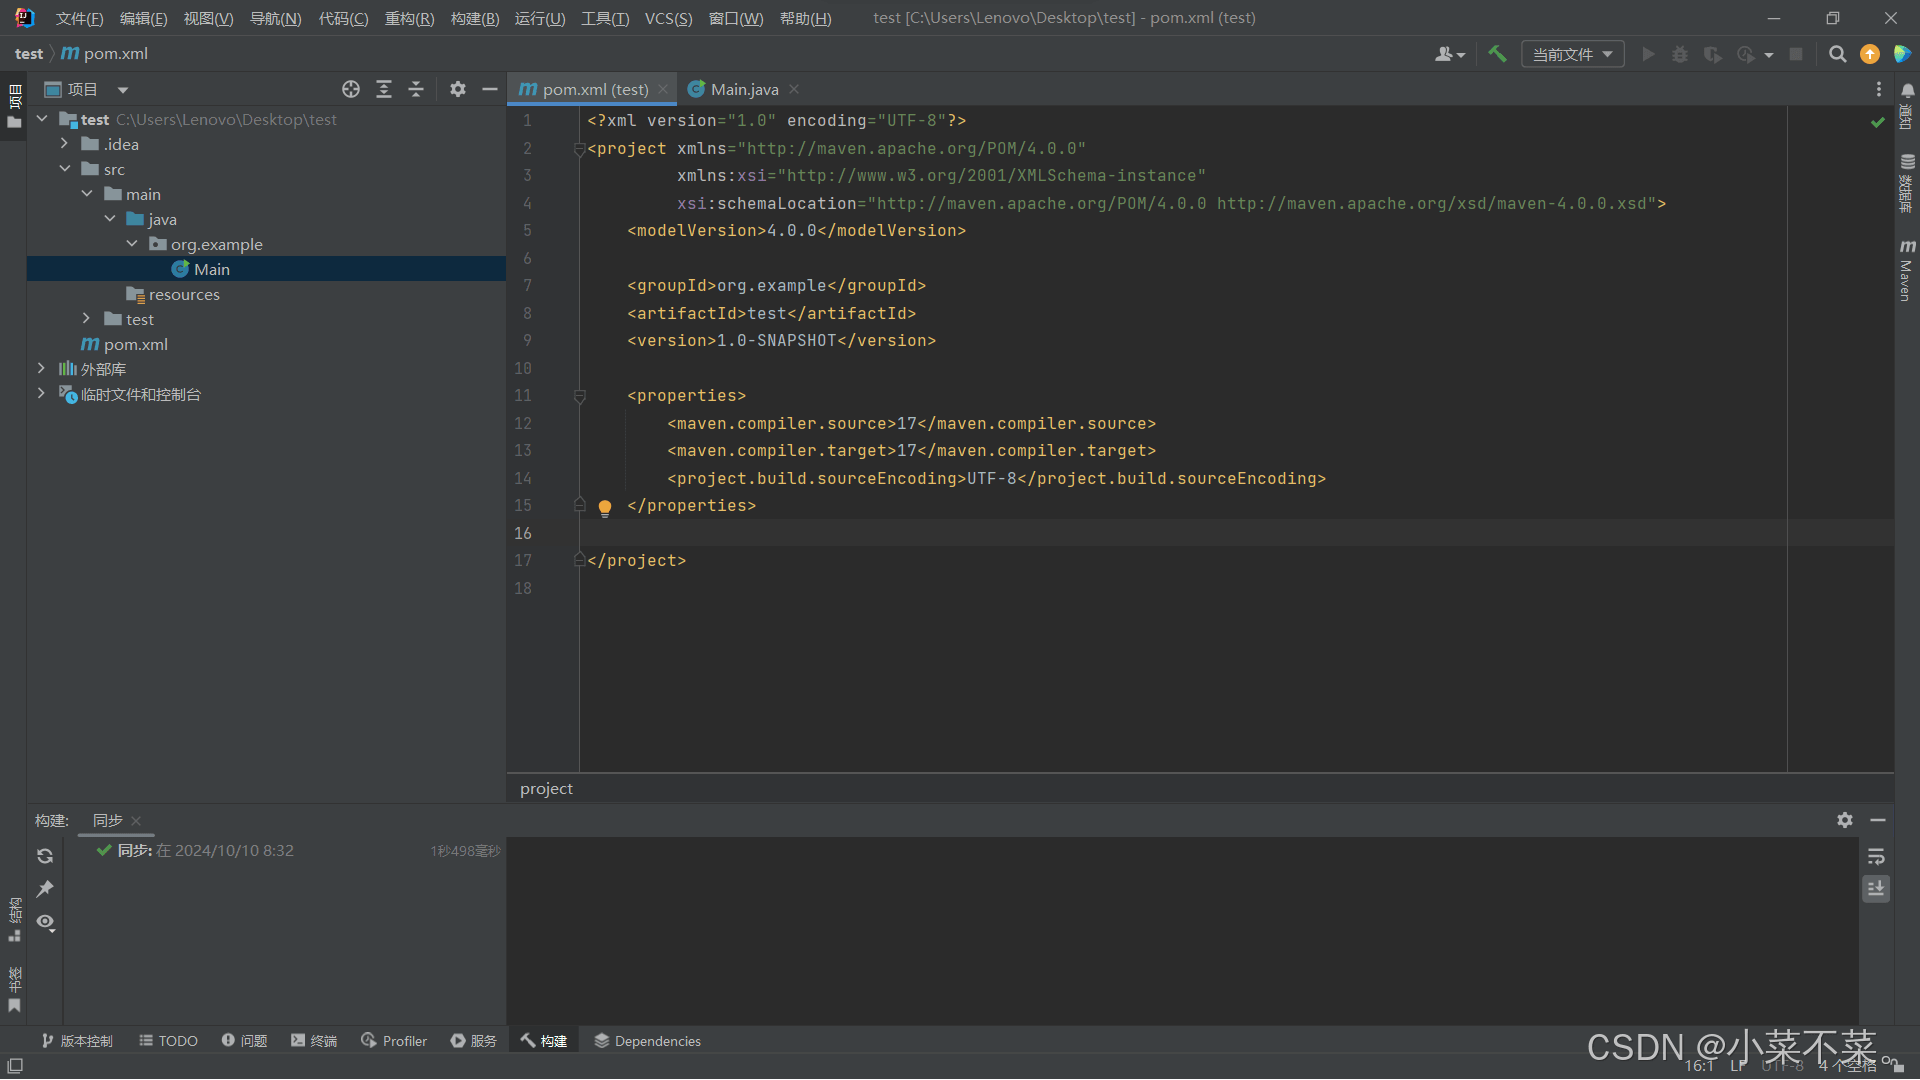Toggle tool window bars icon in status corner
This screenshot has height=1080, width=1920.
tap(14, 1066)
